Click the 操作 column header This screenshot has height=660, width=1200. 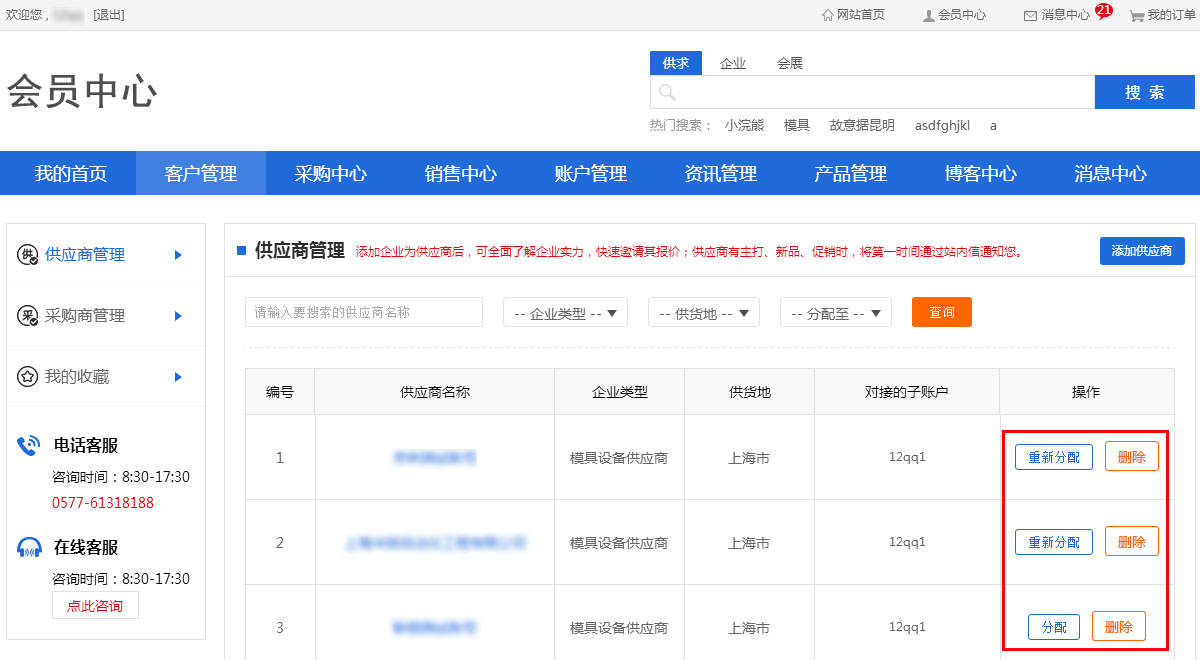pyautogui.click(x=1086, y=392)
